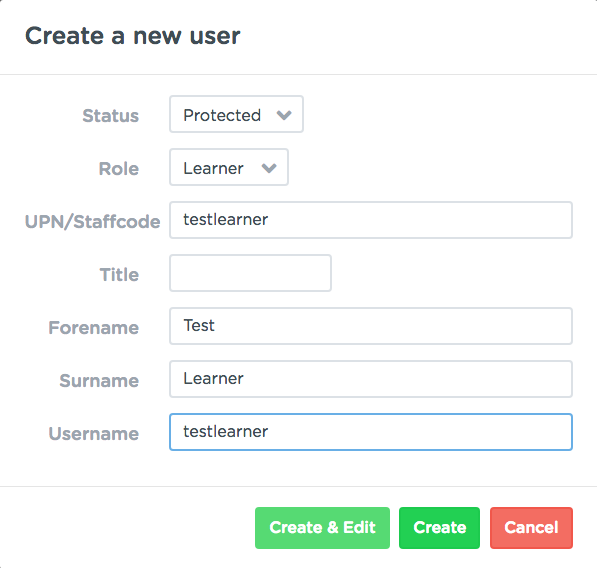Cancel the new user dialog
Image resolution: width=597 pixels, height=568 pixels.
click(531, 528)
